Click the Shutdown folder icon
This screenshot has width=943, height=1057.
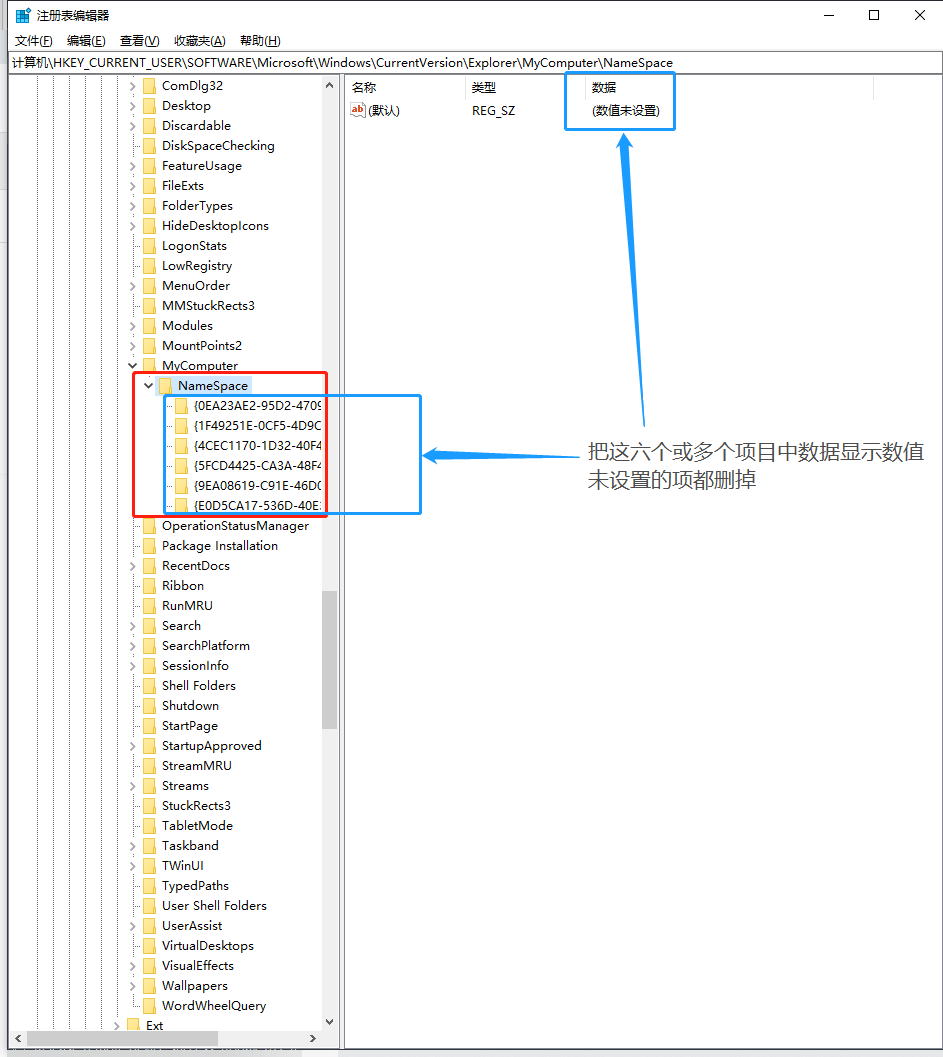[150, 706]
